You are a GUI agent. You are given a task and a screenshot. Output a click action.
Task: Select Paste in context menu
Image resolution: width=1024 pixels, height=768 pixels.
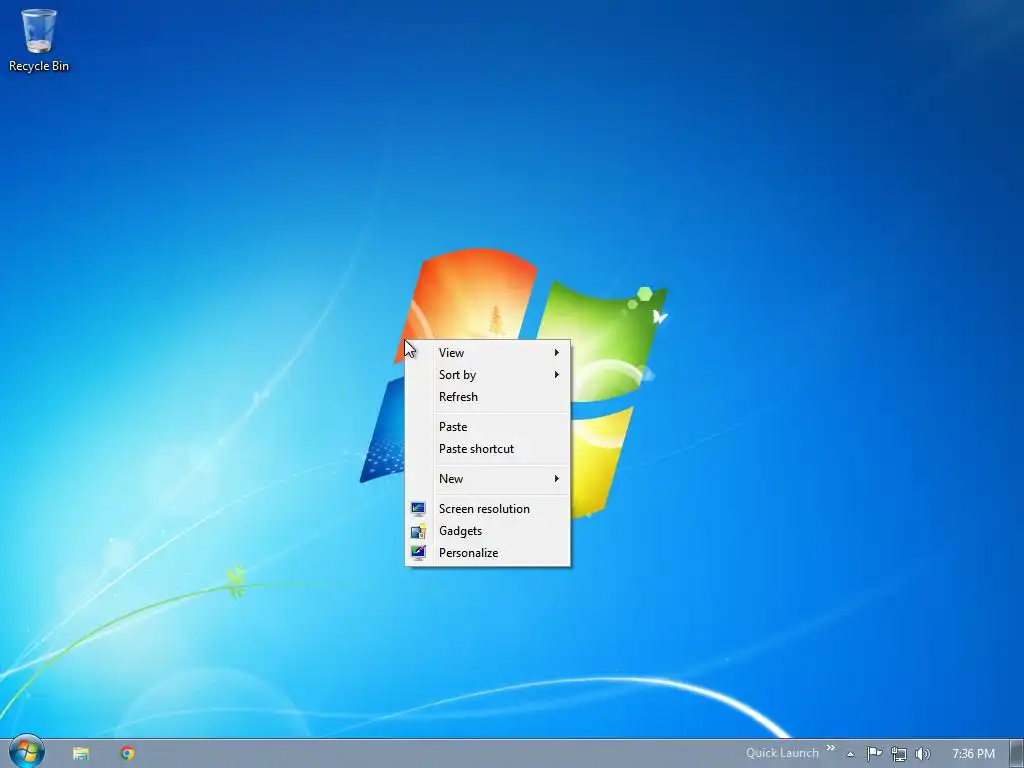pos(488,427)
